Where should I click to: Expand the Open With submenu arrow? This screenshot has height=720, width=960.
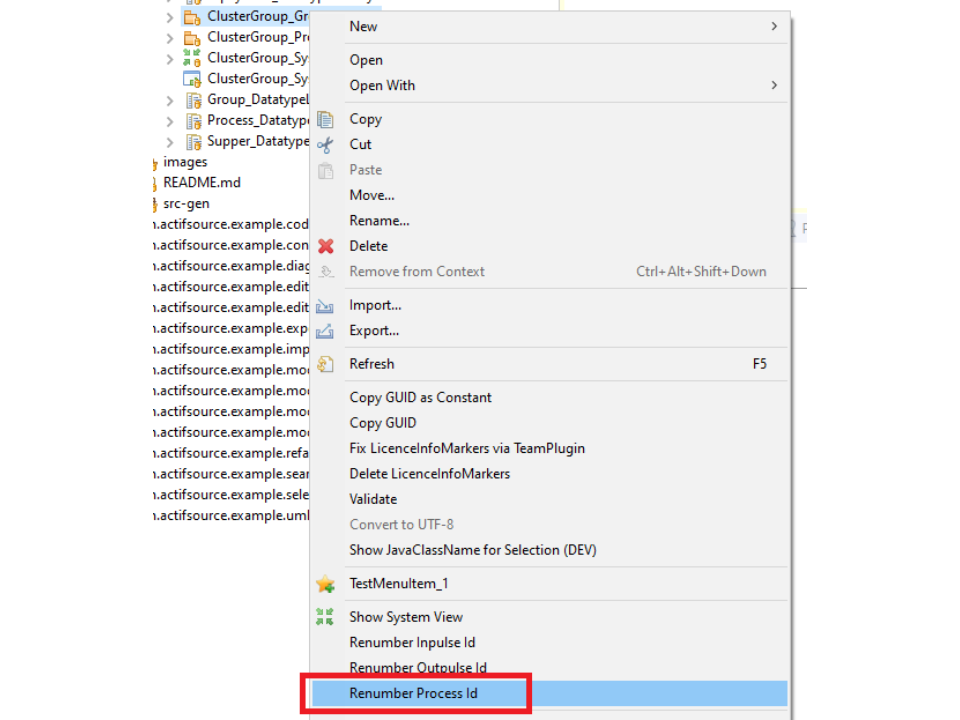pos(774,85)
